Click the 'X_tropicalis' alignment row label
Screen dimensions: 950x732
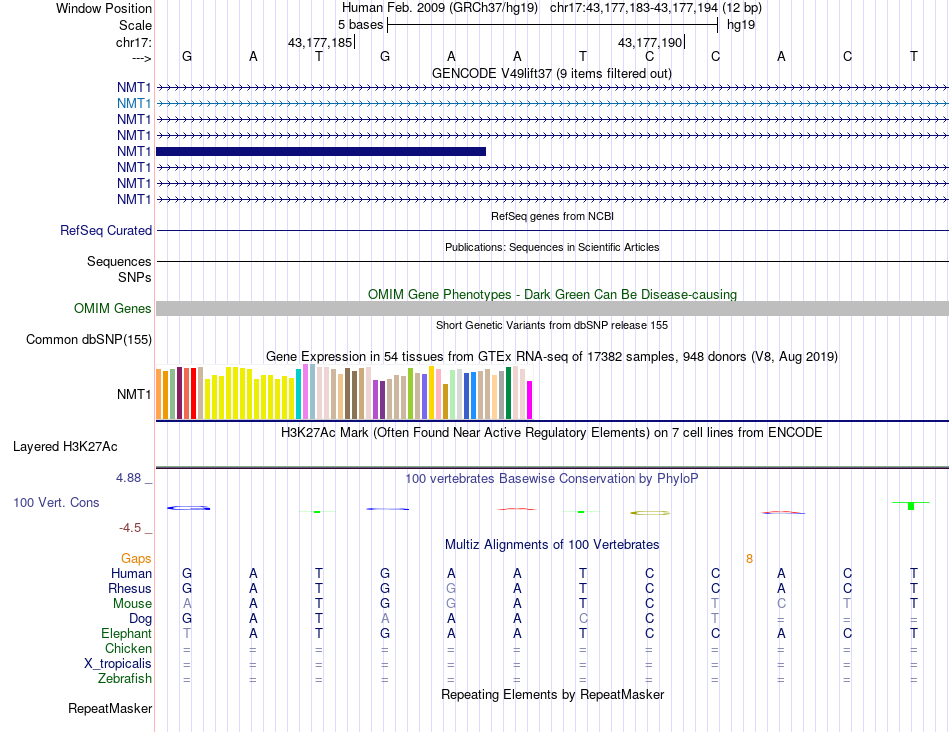click(x=118, y=664)
